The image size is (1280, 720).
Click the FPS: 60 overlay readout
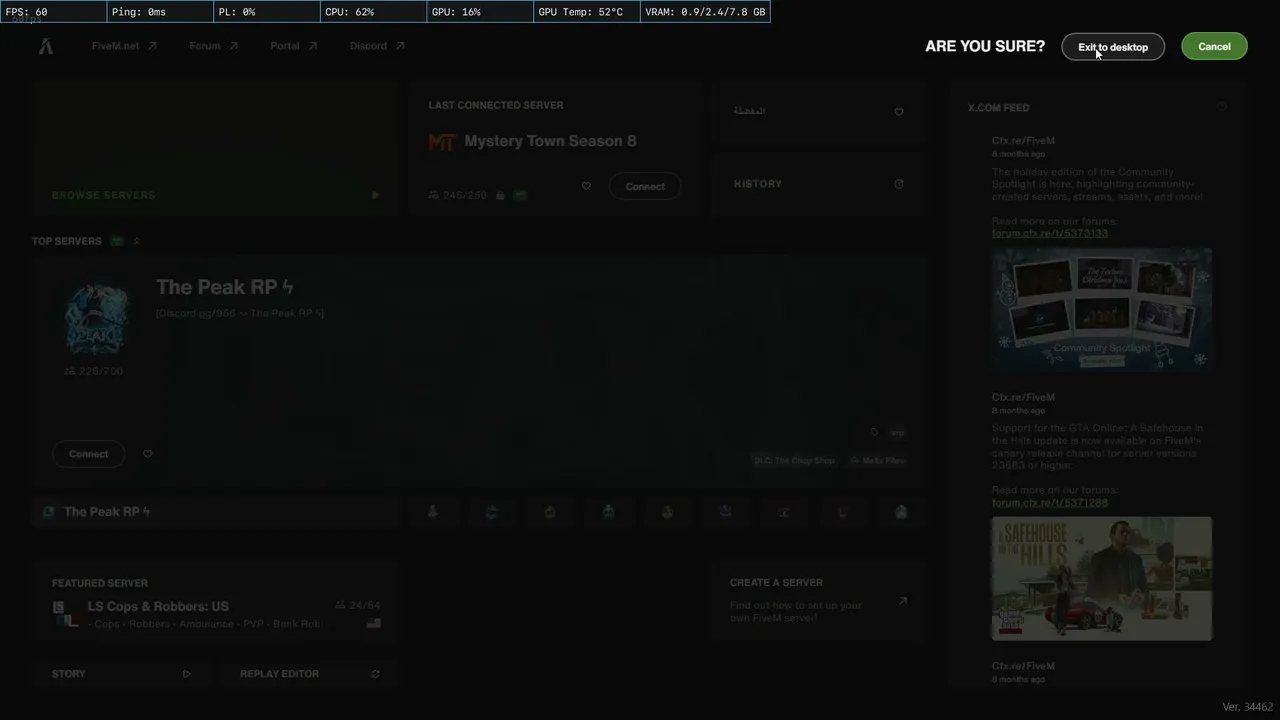coord(53,12)
